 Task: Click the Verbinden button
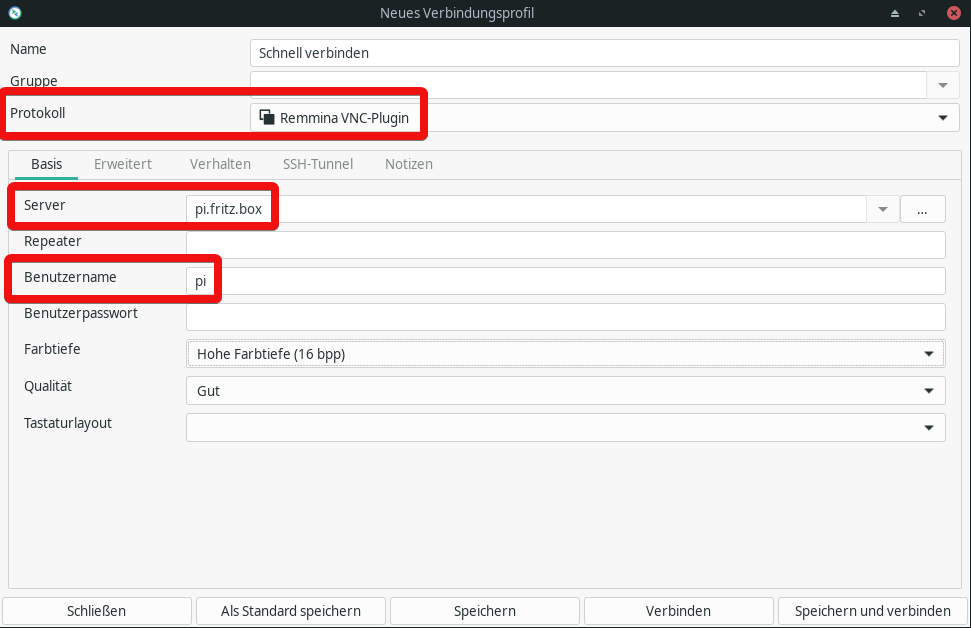[x=679, y=611]
